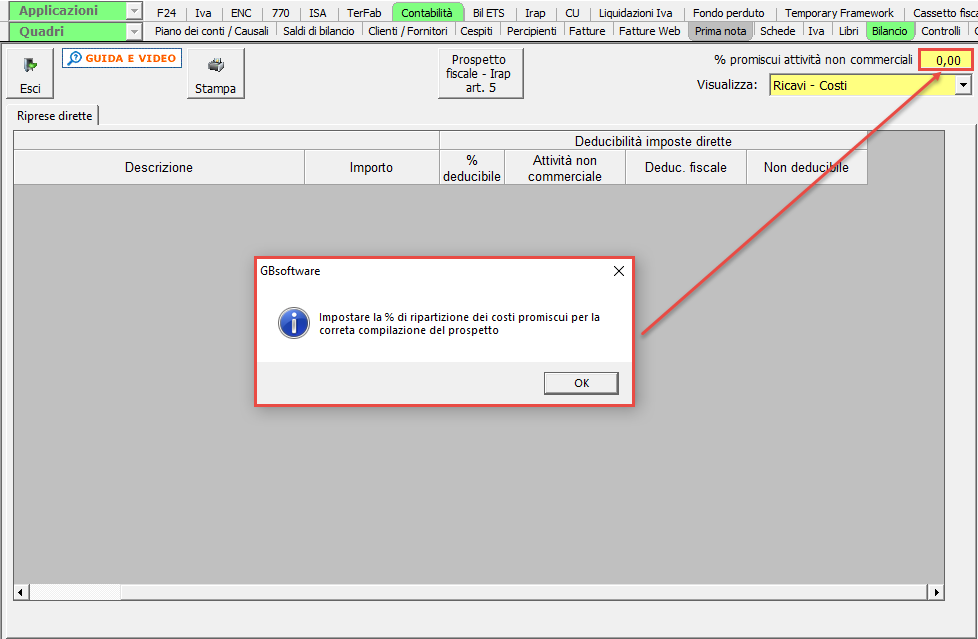Expand the Visualizza Ricavi - Costi dropdown
The height and width of the screenshot is (639, 978).
click(x=963, y=86)
